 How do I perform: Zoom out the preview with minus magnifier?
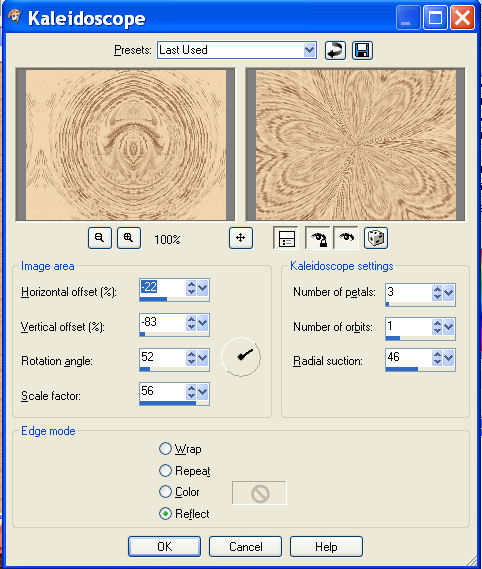click(99, 238)
